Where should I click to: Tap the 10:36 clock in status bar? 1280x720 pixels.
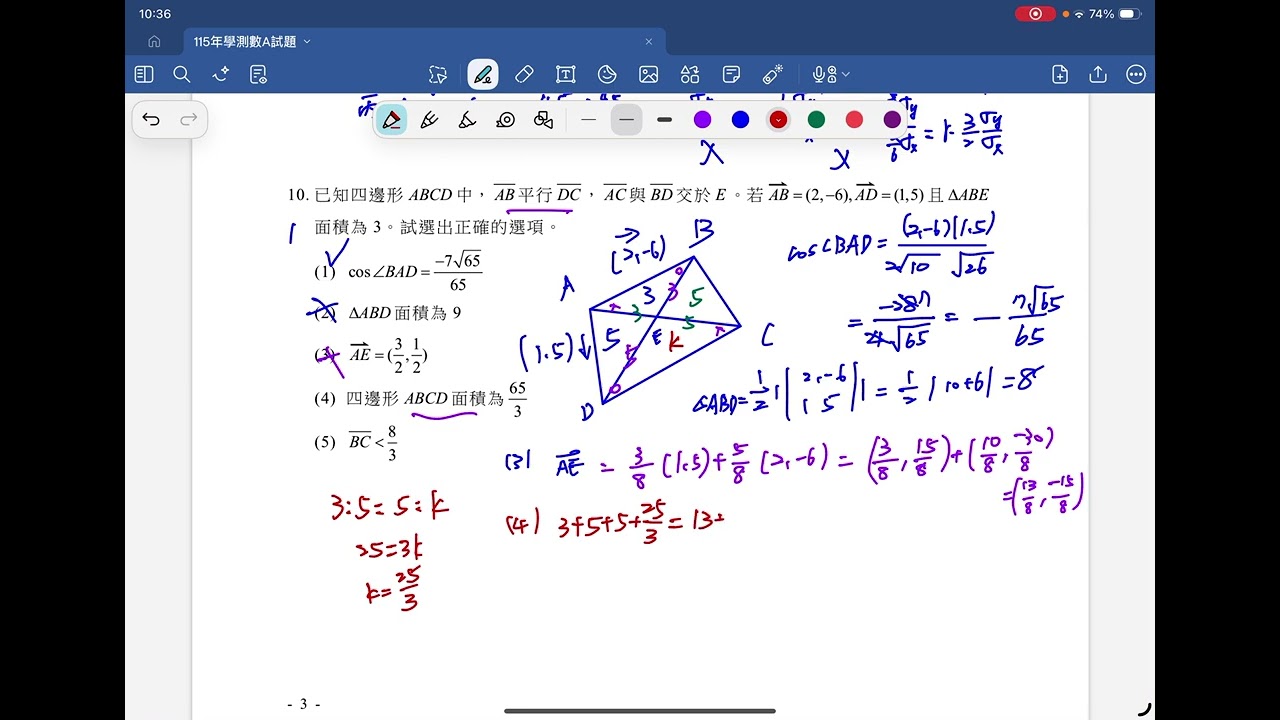tap(155, 14)
